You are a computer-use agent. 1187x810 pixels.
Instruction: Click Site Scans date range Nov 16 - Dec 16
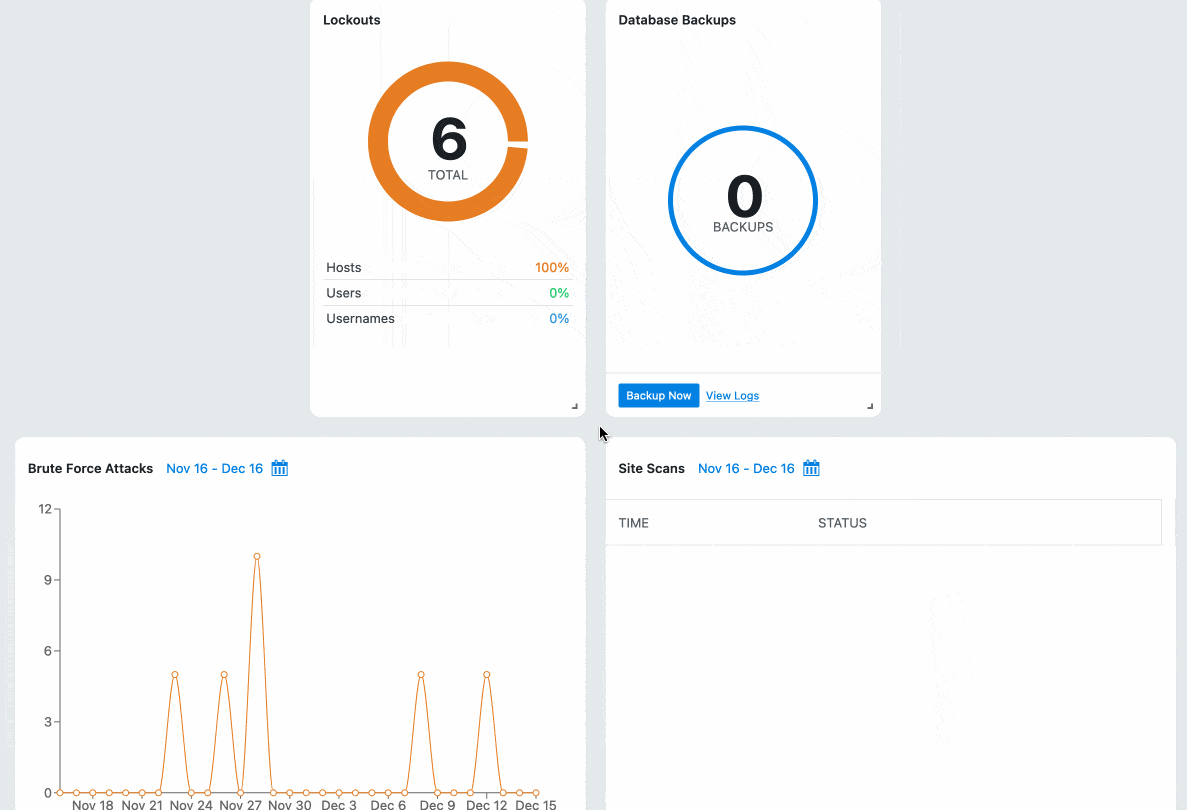tap(746, 469)
